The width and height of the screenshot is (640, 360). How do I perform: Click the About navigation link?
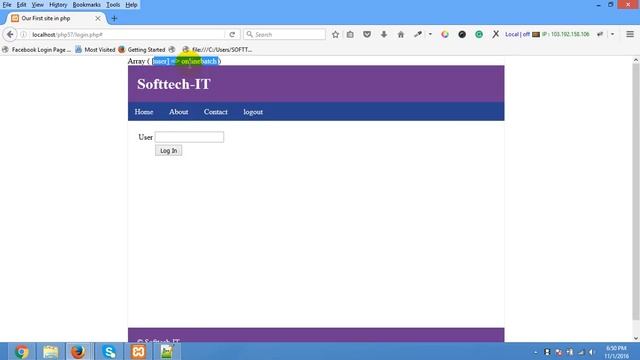point(178,111)
